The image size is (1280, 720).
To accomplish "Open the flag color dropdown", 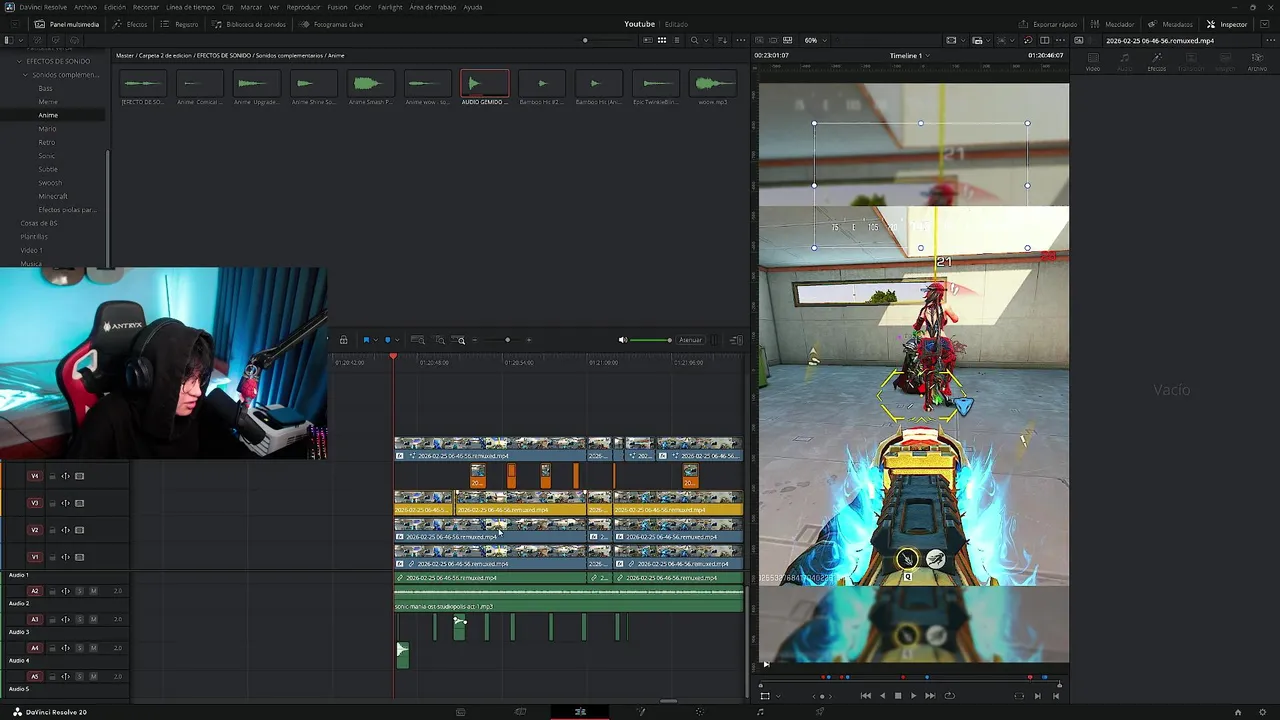I will click(x=375, y=340).
